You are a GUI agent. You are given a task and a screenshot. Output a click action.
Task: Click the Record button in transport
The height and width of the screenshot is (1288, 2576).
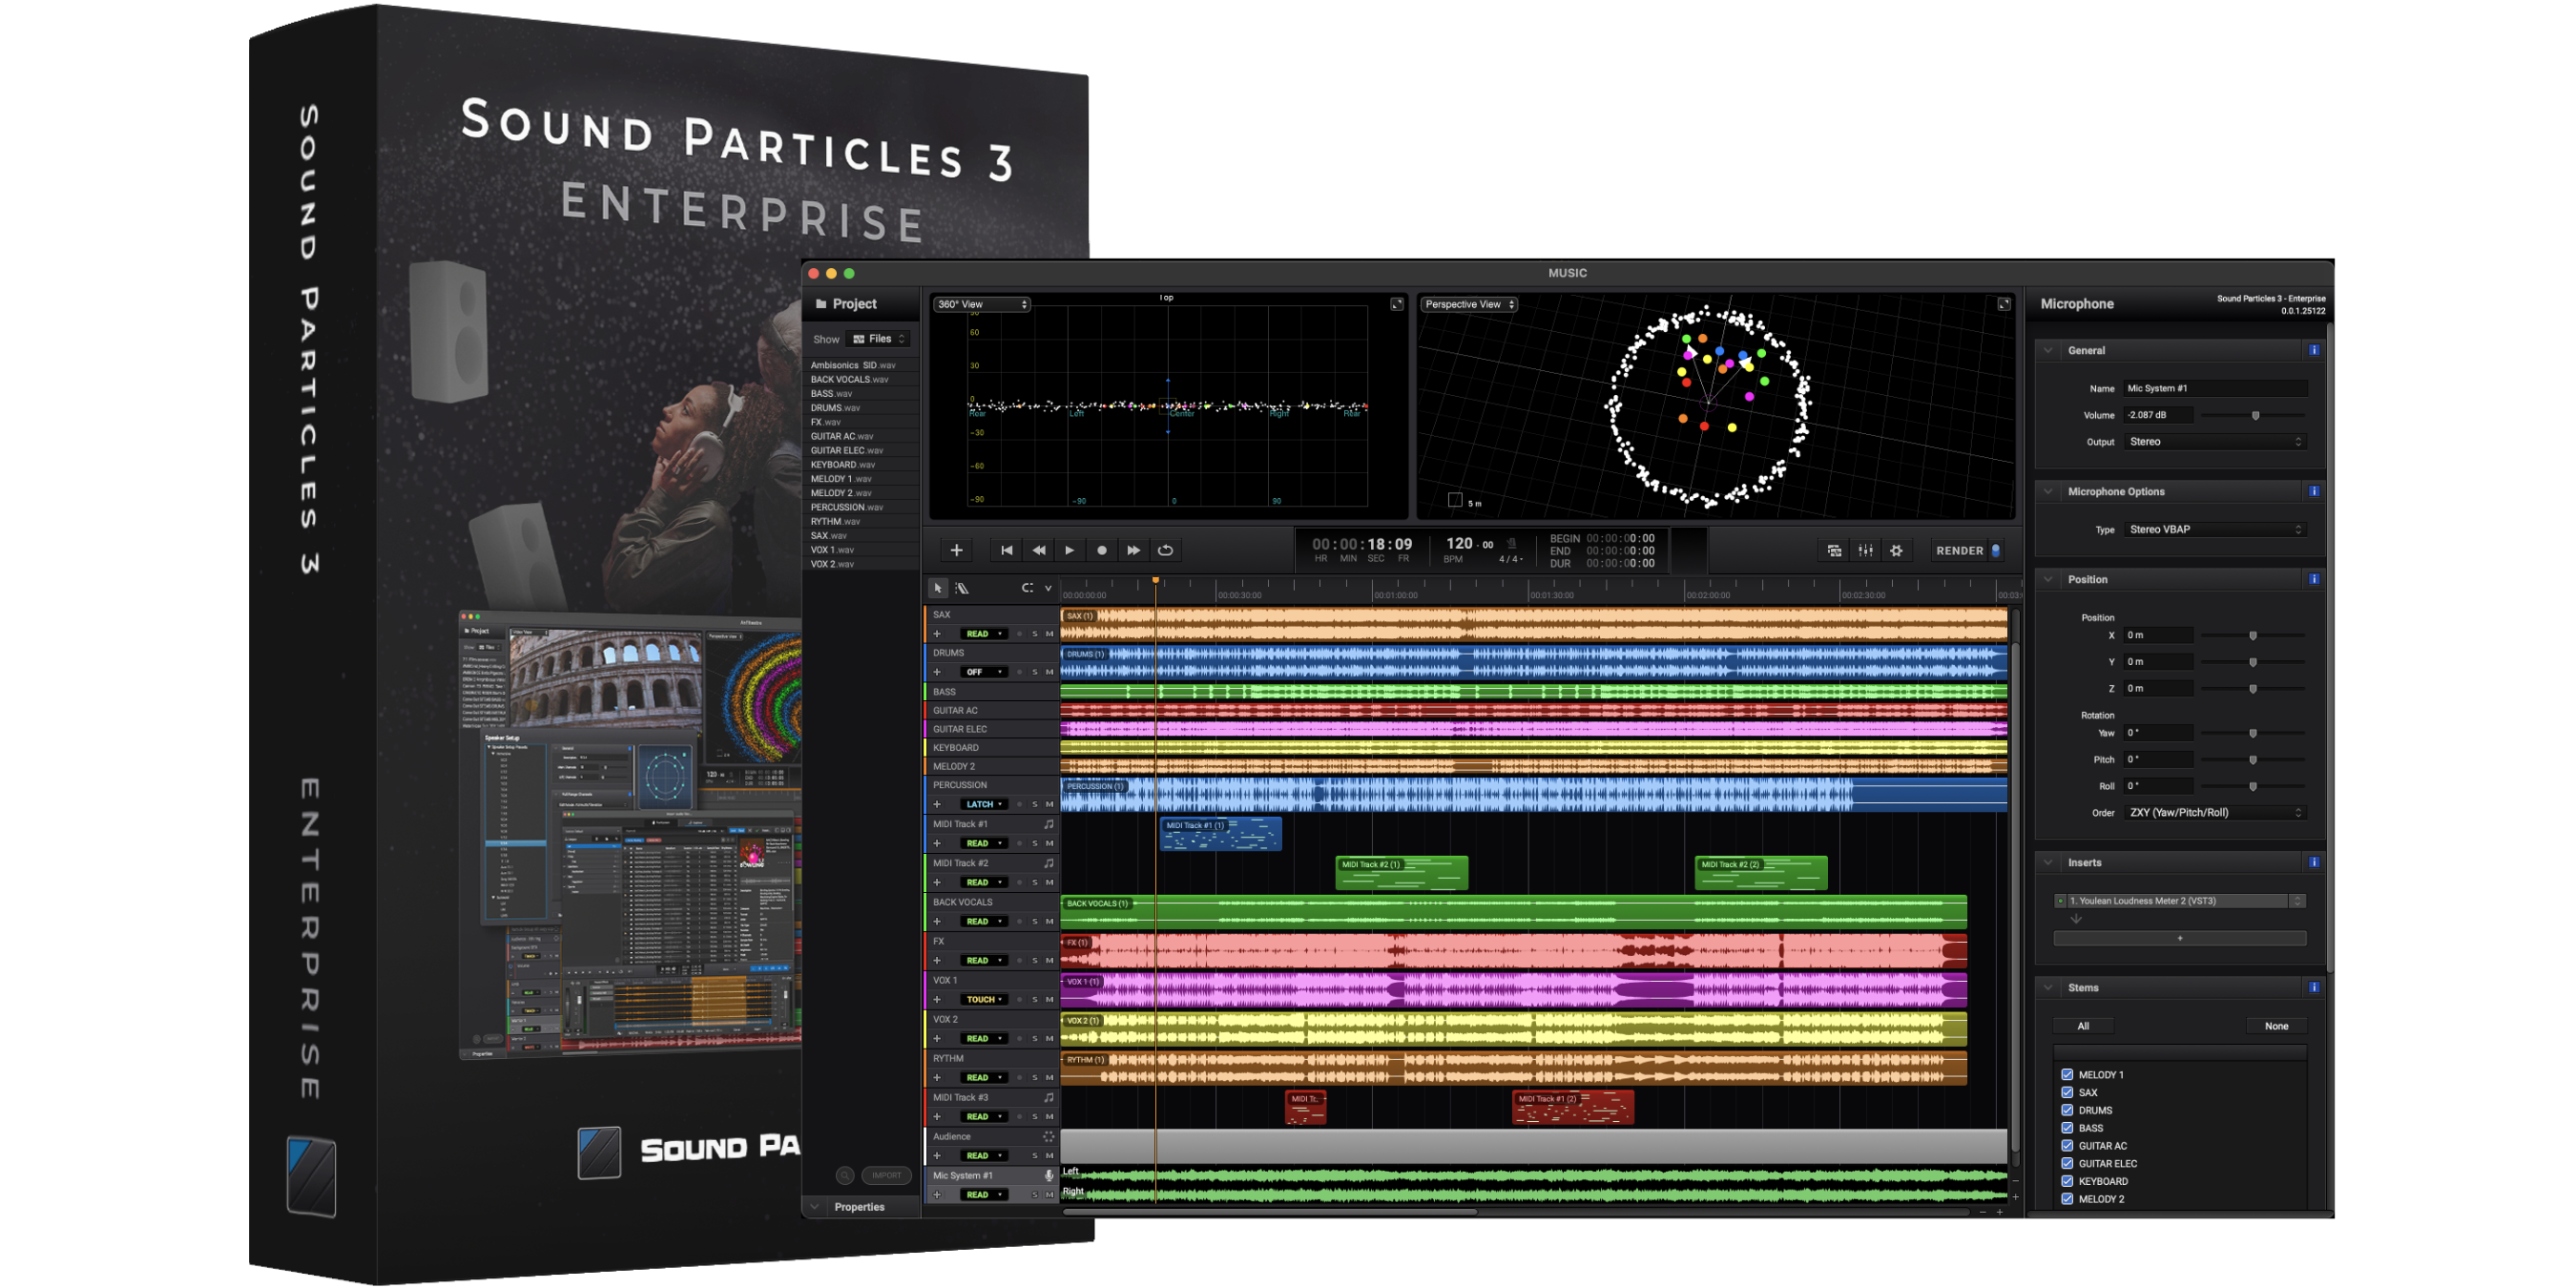[x=1101, y=550]
